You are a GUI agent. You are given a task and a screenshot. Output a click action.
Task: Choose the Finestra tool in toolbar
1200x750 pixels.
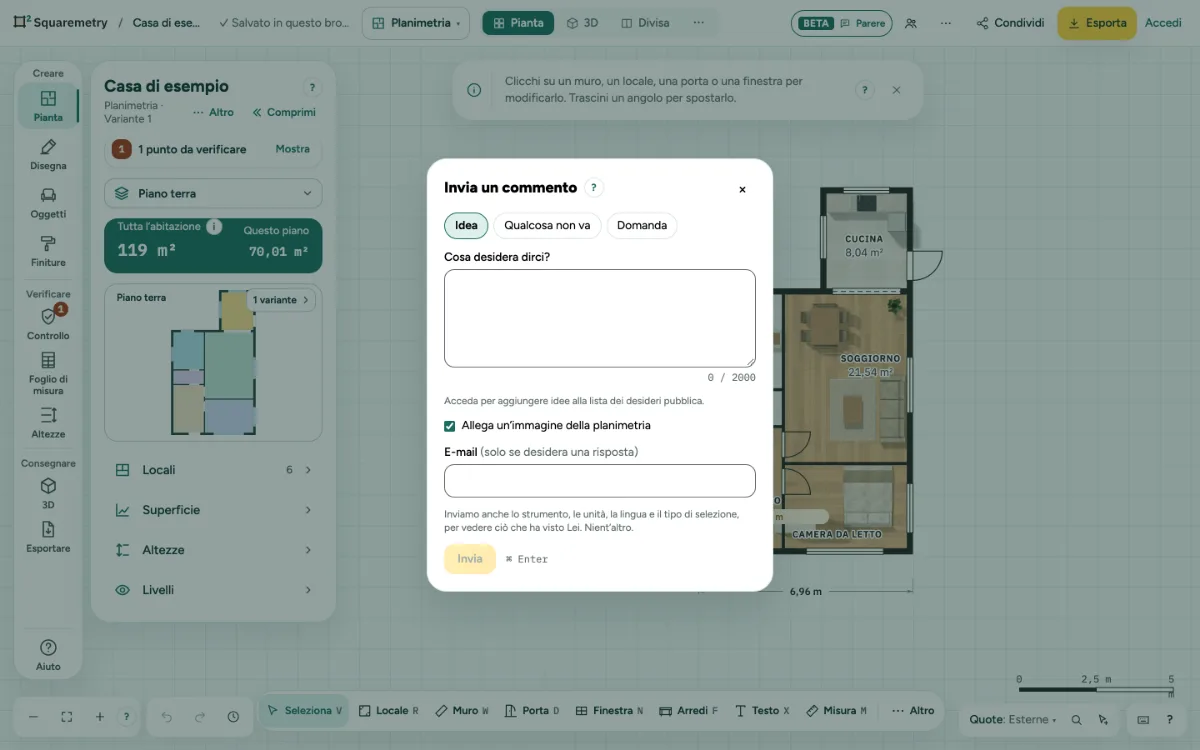[609, 711]
